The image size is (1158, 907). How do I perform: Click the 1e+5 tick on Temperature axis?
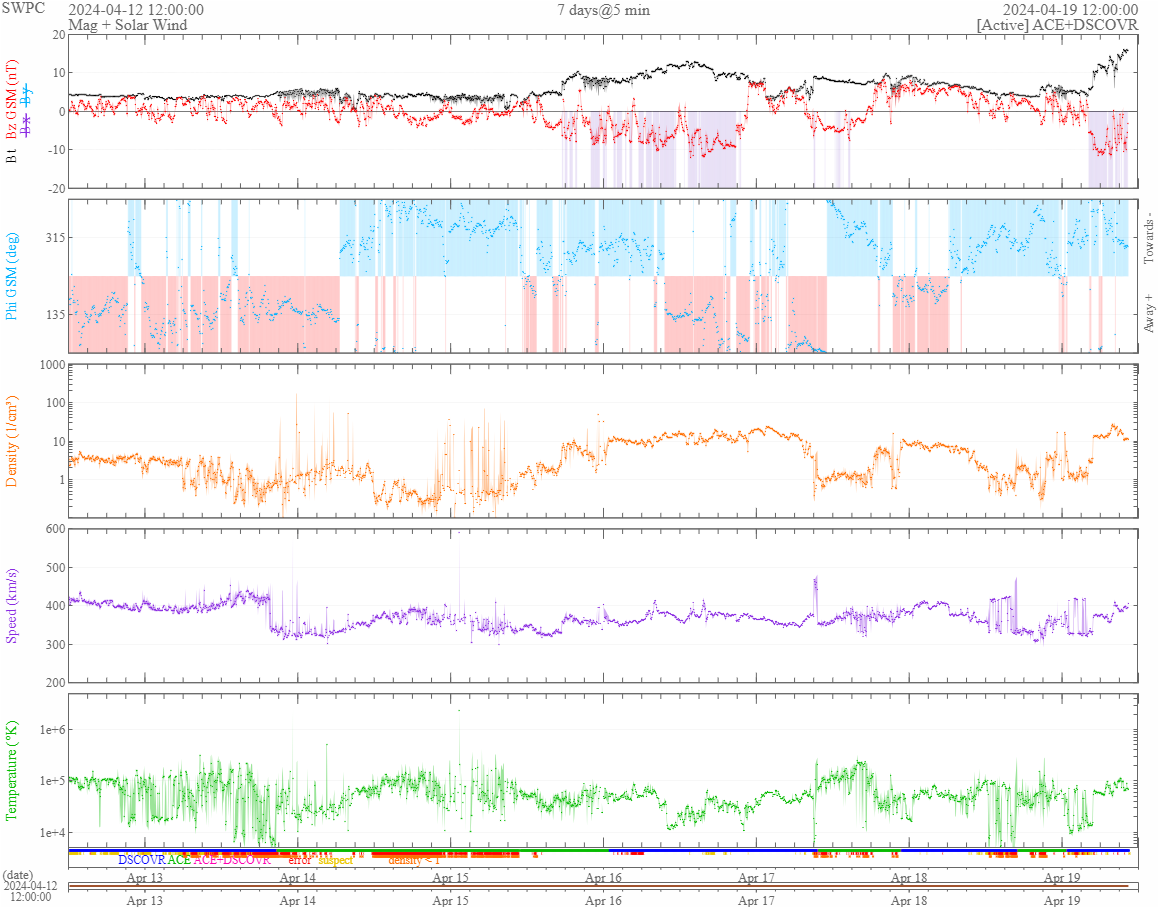52,781
